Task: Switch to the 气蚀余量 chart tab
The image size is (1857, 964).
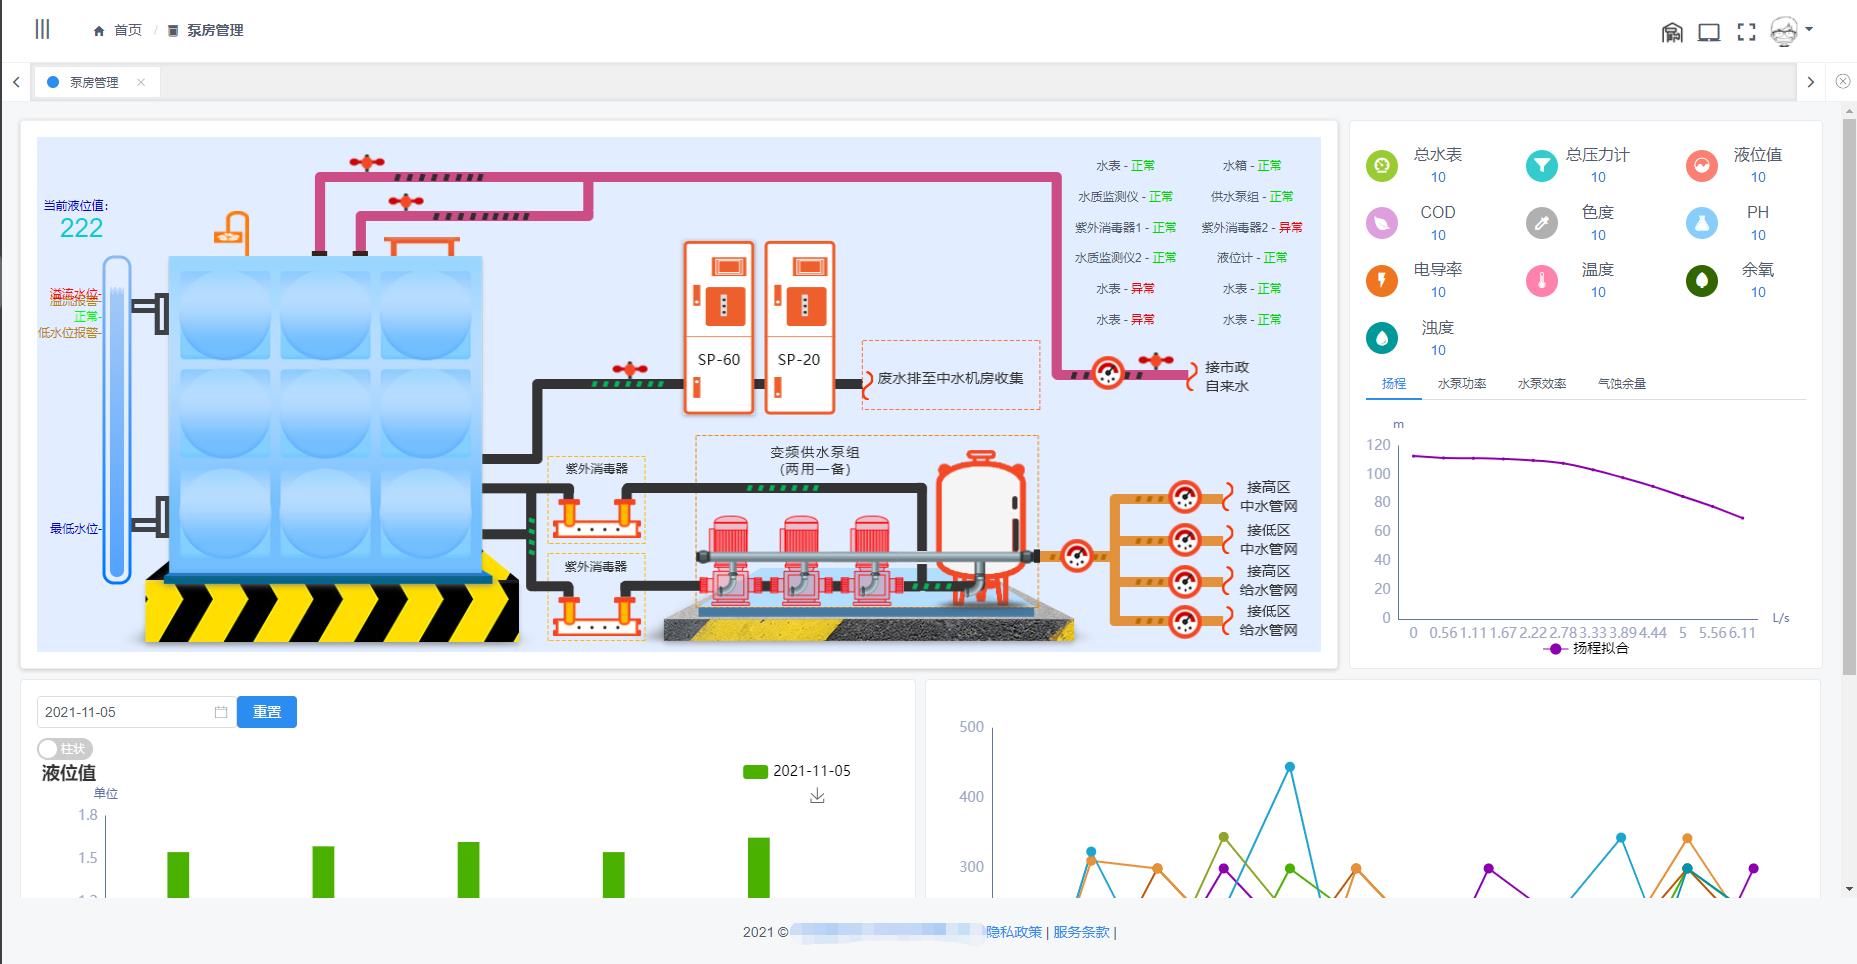Action: point(1622,383)
